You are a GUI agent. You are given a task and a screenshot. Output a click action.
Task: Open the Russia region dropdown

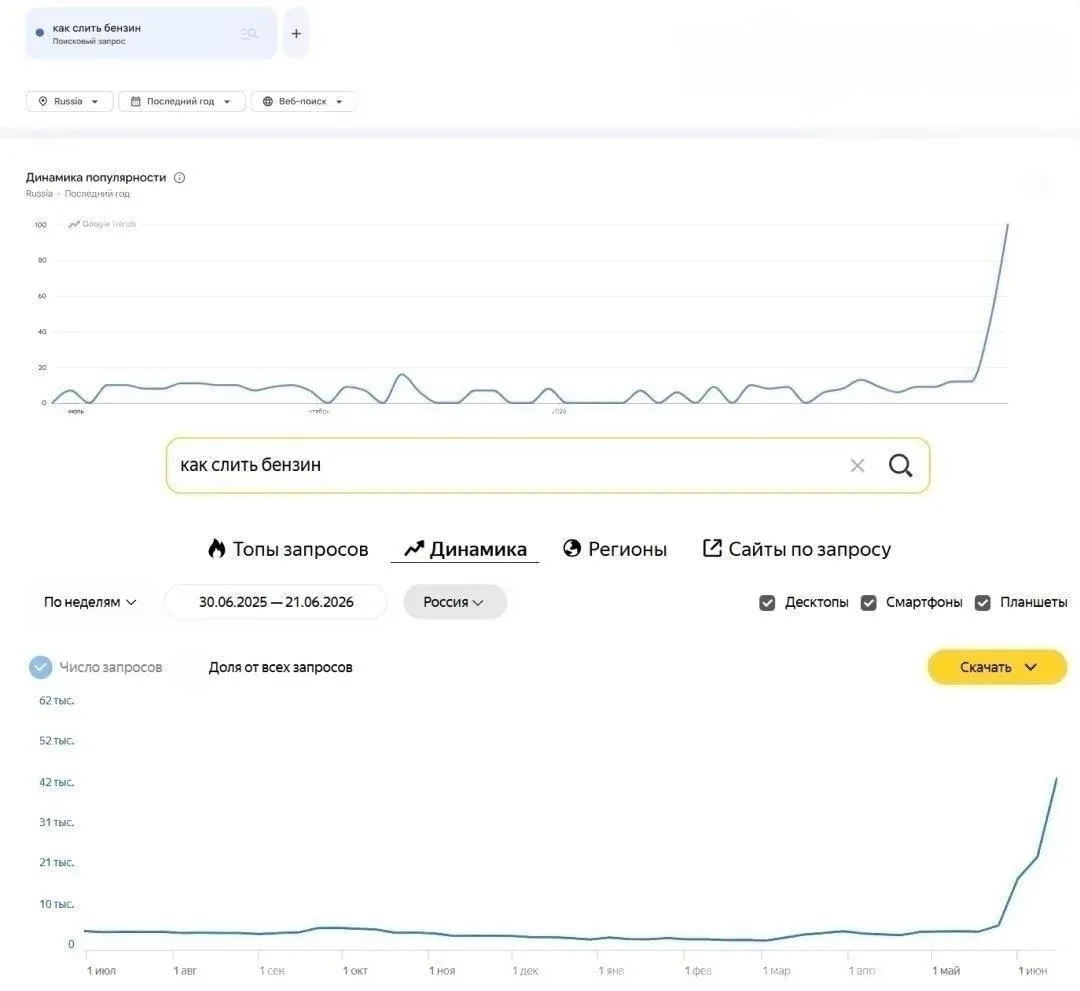[70, 101]
